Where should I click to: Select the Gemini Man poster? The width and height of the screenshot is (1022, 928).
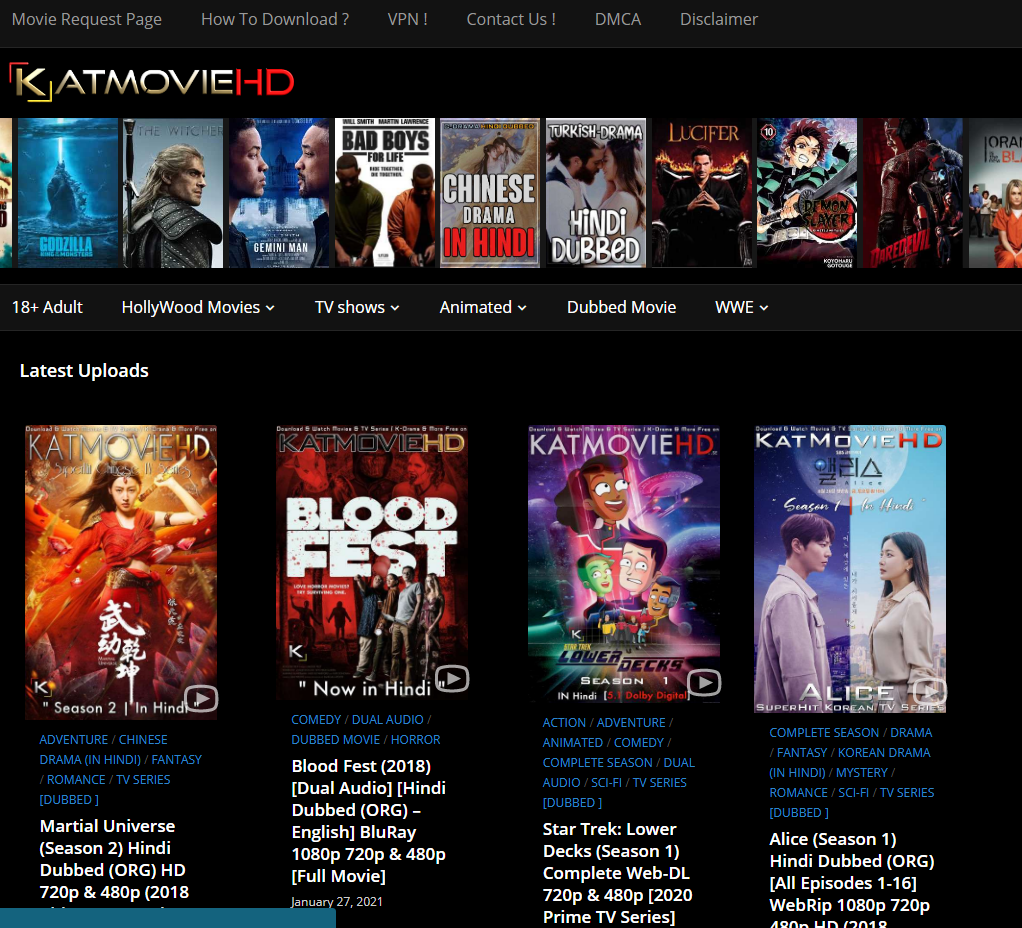(x=279, y=193)
